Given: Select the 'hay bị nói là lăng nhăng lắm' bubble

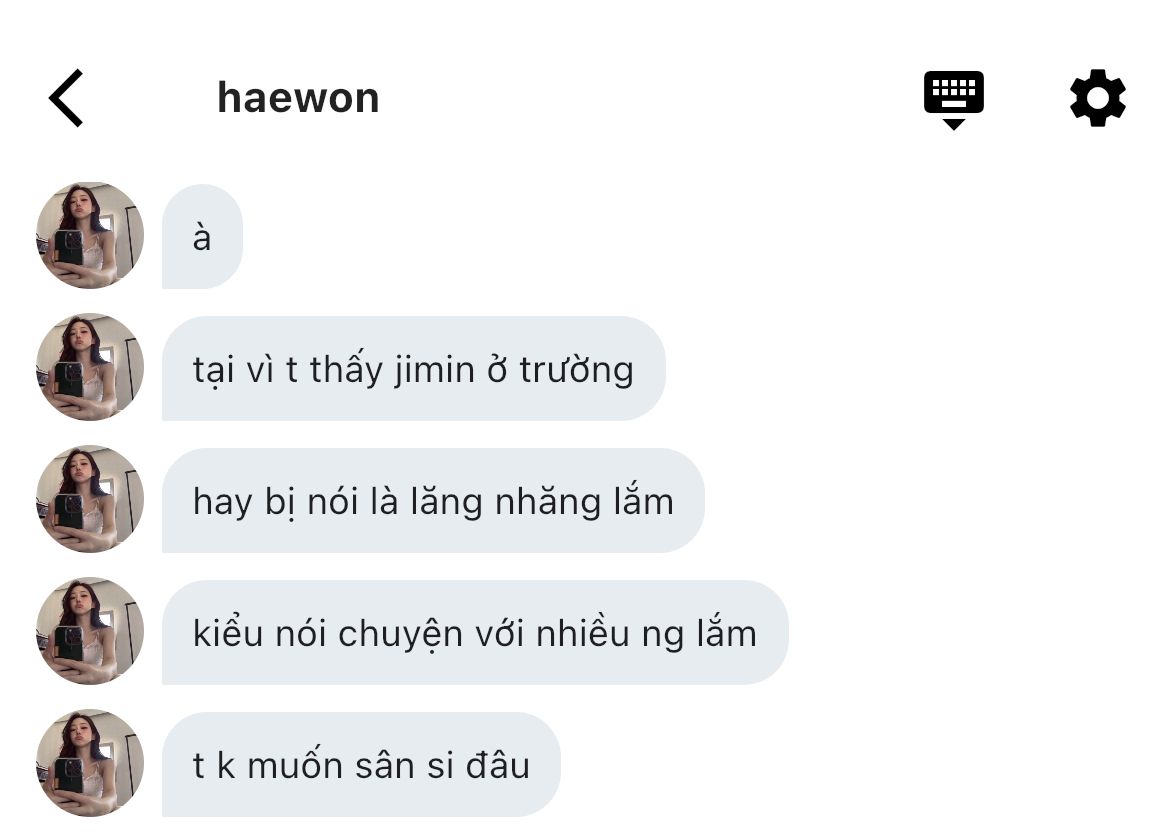Looking at the screenshot, I should pos(433,501).
